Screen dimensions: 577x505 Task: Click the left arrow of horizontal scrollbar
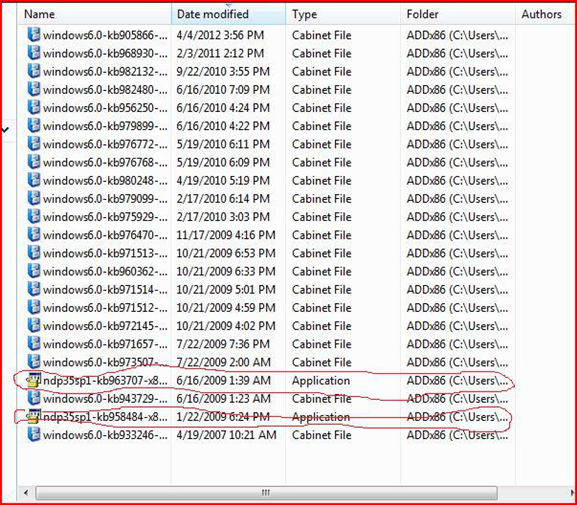26,492
